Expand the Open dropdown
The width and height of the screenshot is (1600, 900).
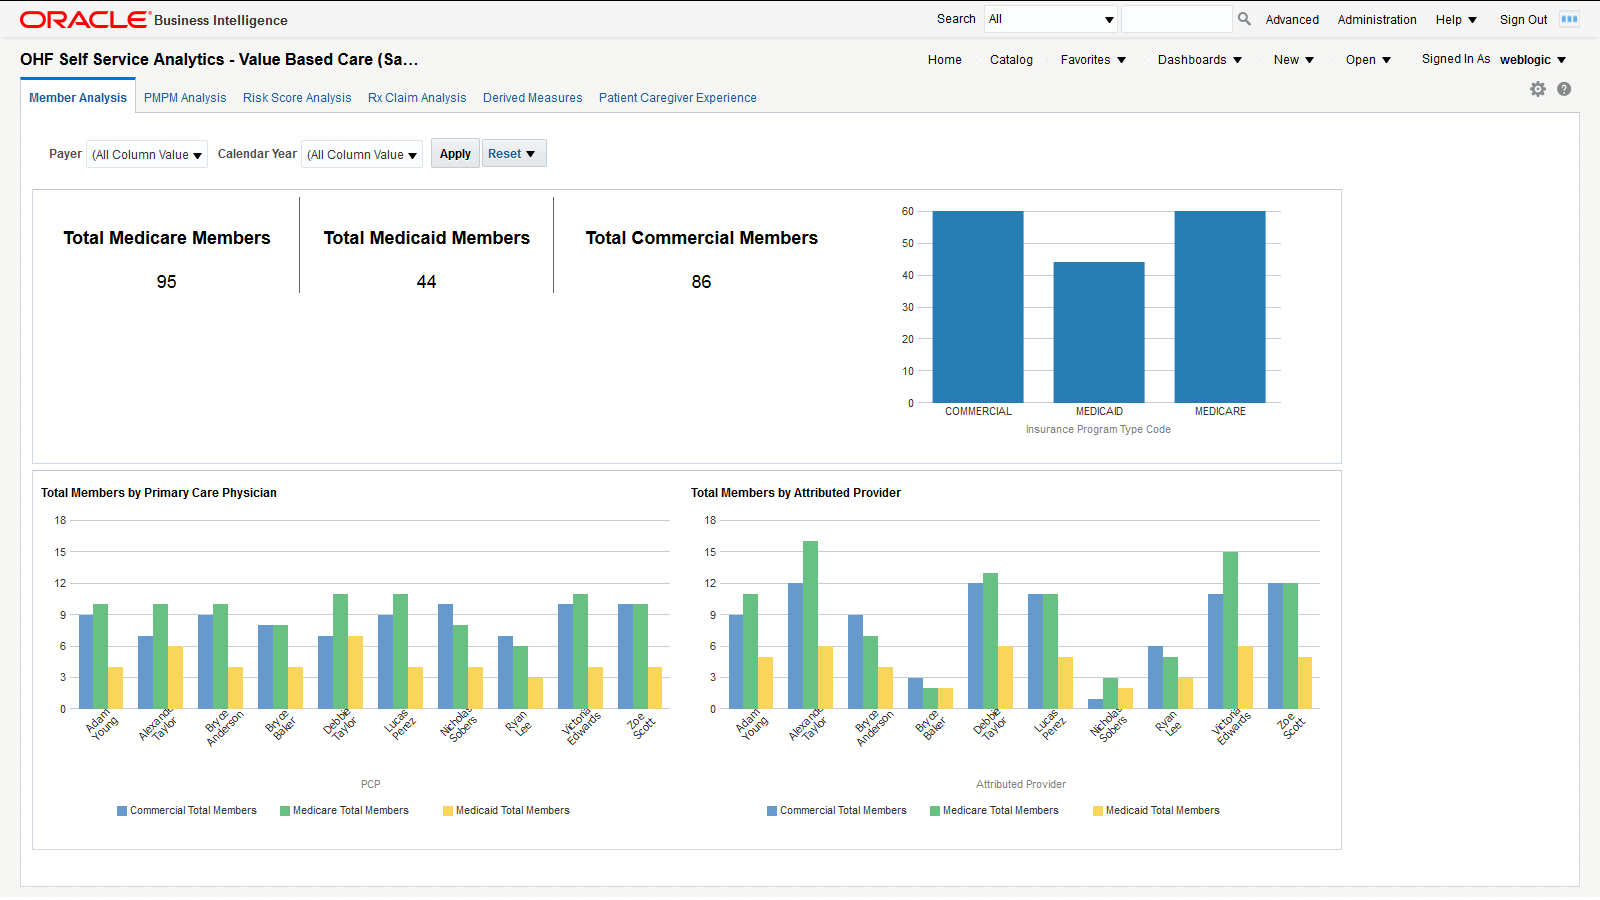tap(1367, 59)
